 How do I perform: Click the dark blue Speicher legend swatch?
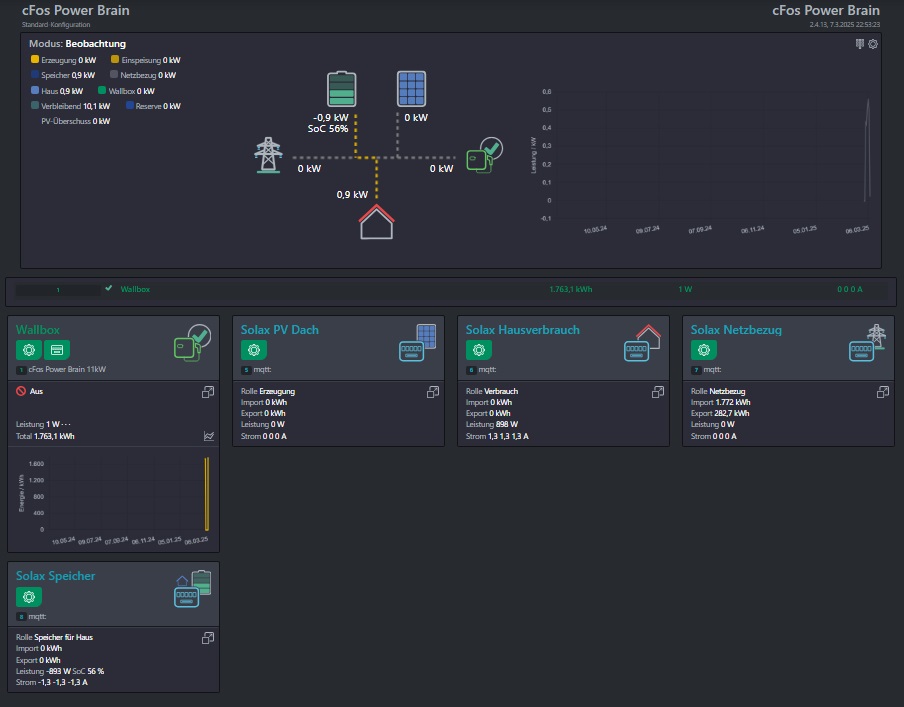coord(35,74)
